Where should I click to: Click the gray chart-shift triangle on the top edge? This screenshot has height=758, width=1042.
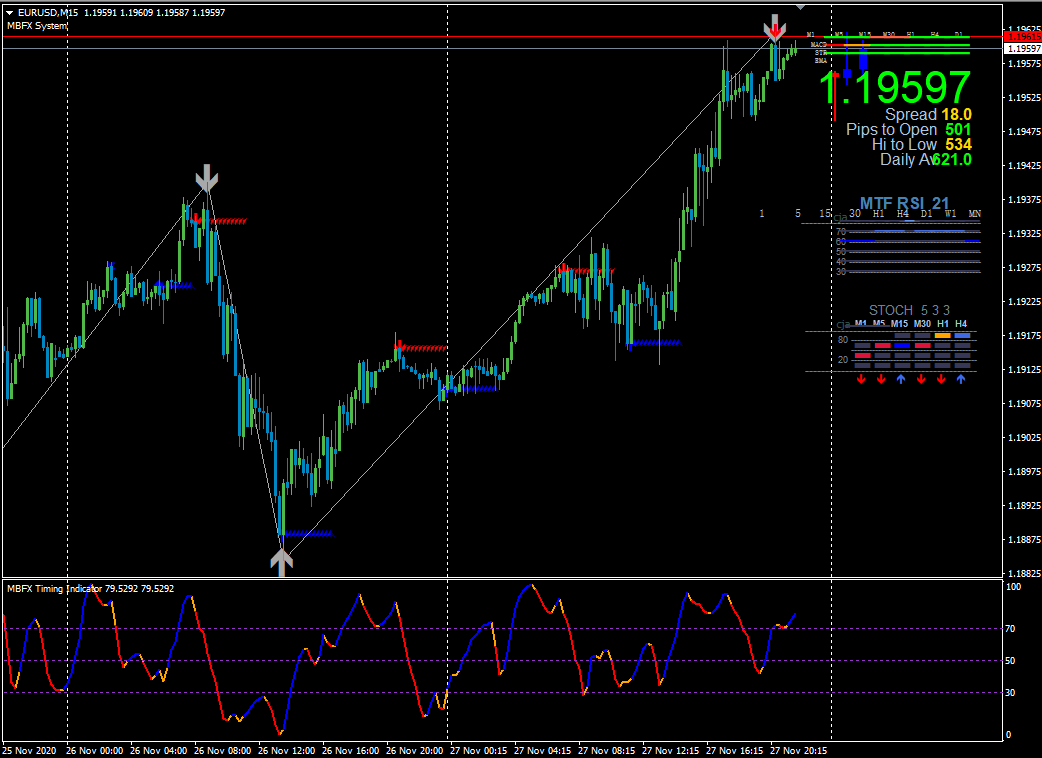pos(801,7)
